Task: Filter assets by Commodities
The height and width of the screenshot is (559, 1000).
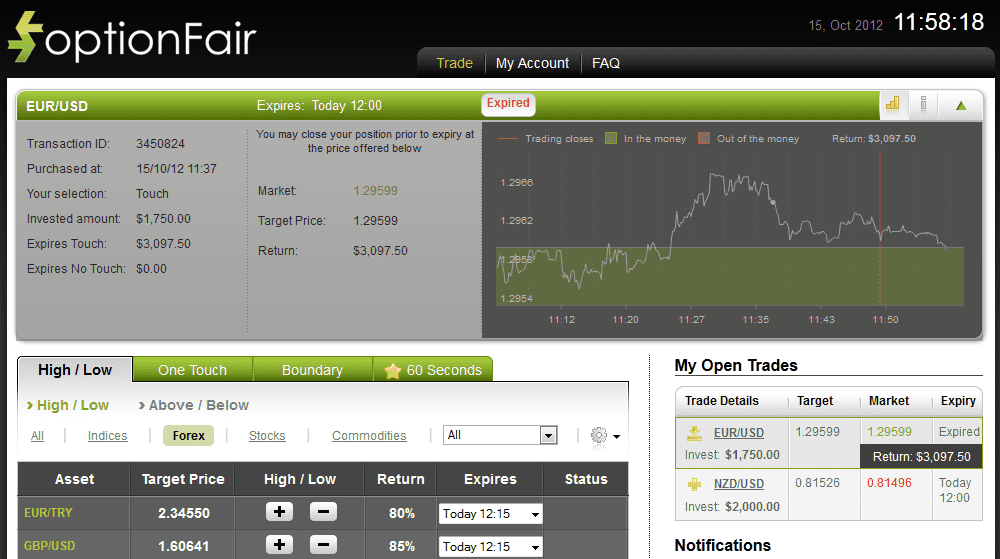Action: [369, 436]
